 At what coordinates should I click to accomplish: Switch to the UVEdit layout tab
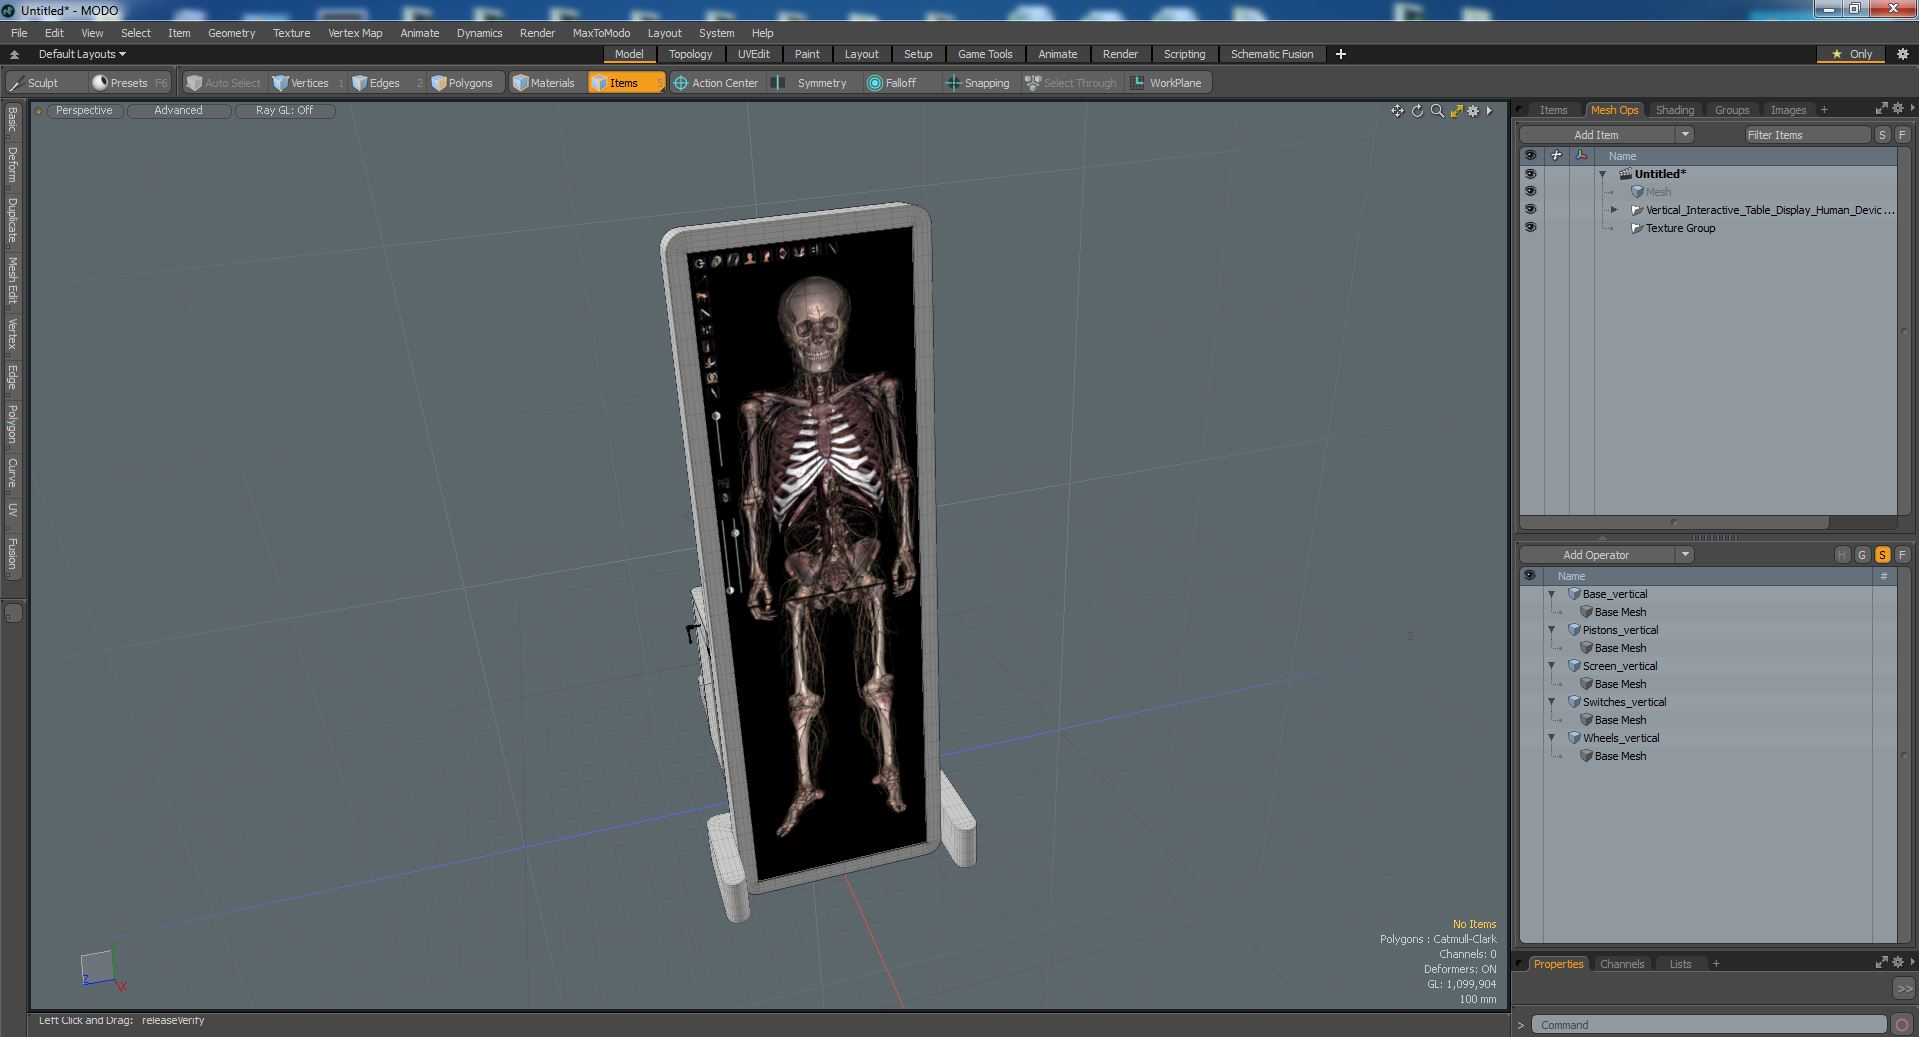point(753,54)
